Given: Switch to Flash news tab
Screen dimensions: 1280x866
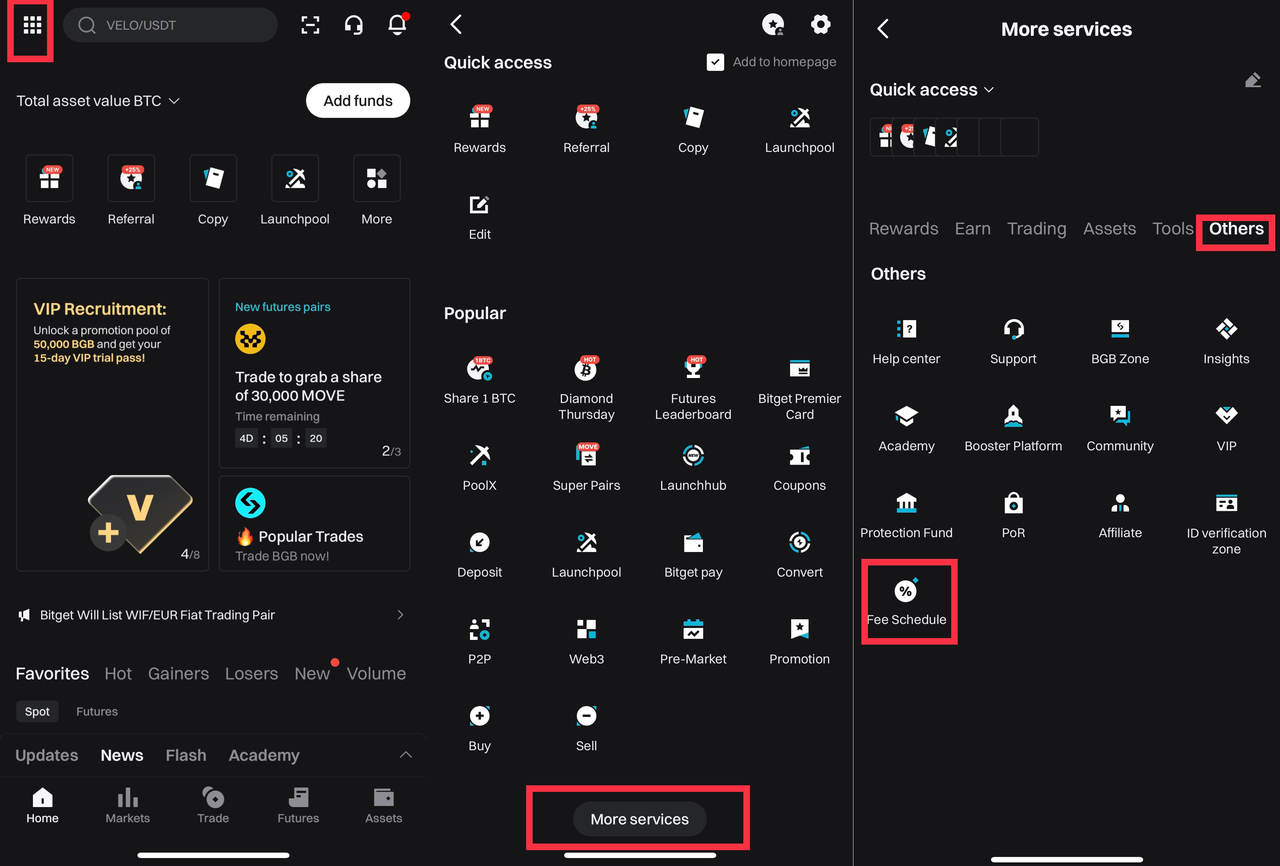Looking at the screenshot, I should 186,755.
